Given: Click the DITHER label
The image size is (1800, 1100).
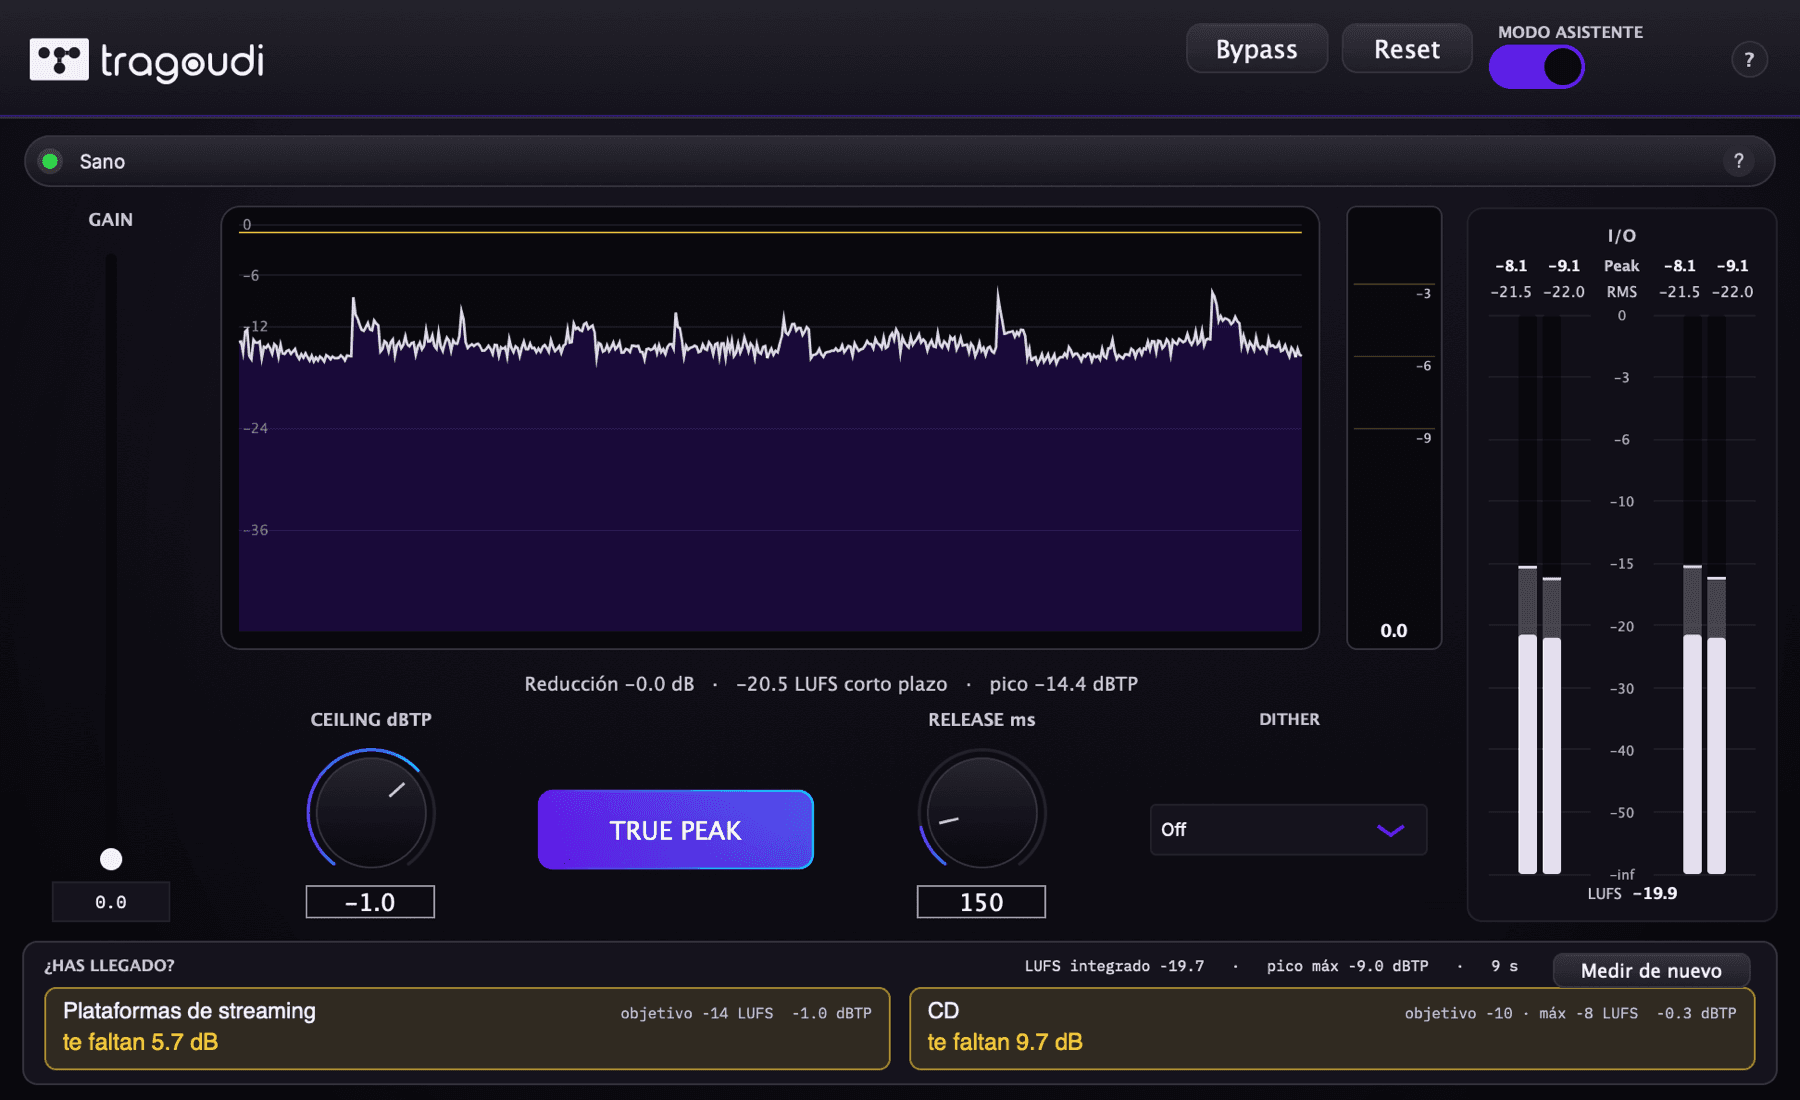Looking at the screenshot, I should [x=1289, y=719].
